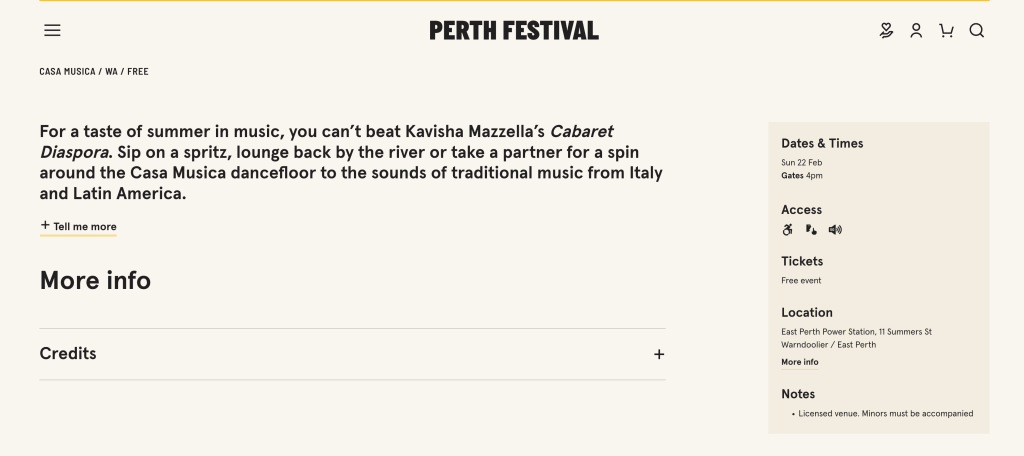Image resolution: width=1024 pixels, height=456 pixels.
Task: Open the search magnifier icon
Action: [977, 30]
